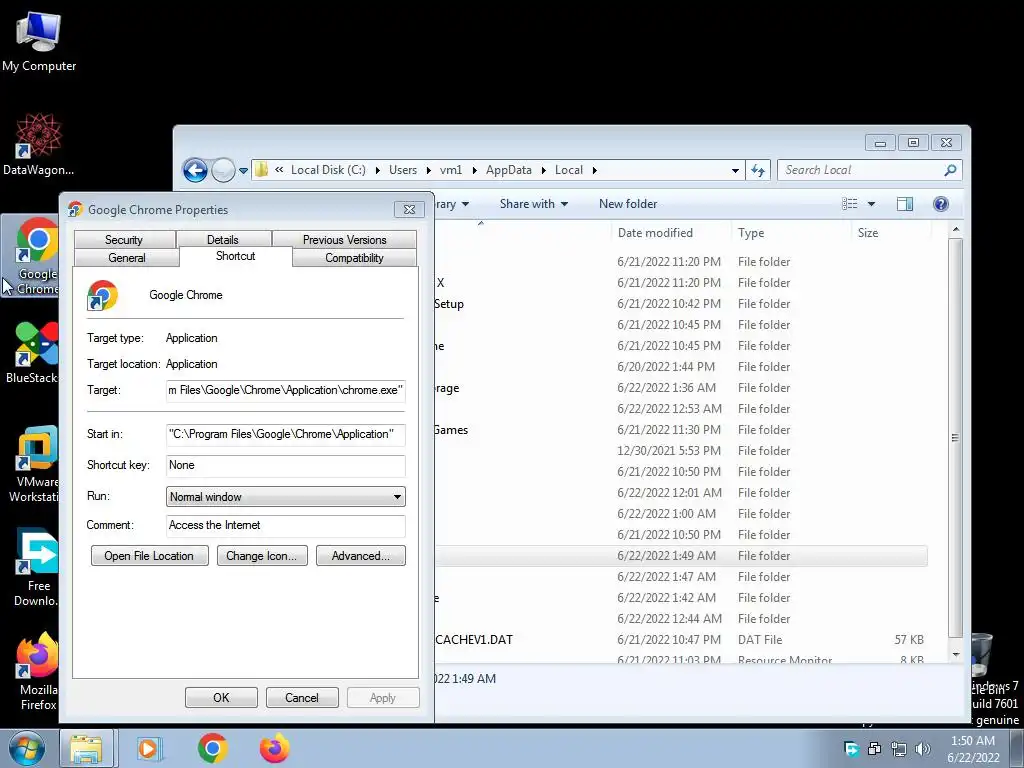Expand arrow after vm1 in breadcrumb
1024x768 pixels.
click(x=474, y=170)
